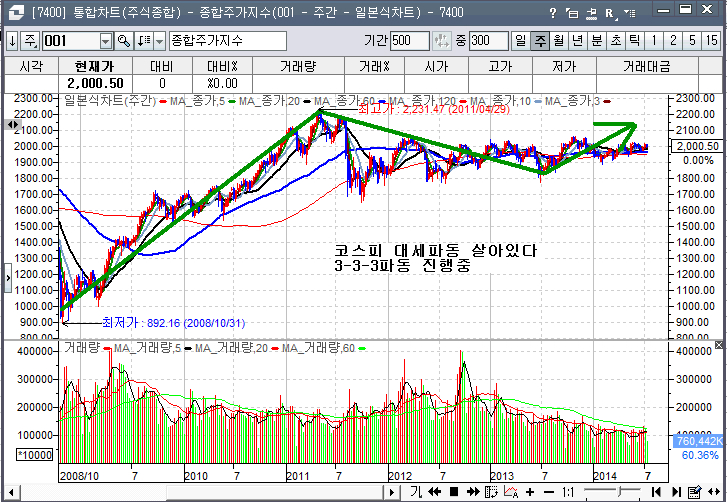
Task: Click the plus zoom-in icon
Action: pyautogui.click(x=530, y=492)
